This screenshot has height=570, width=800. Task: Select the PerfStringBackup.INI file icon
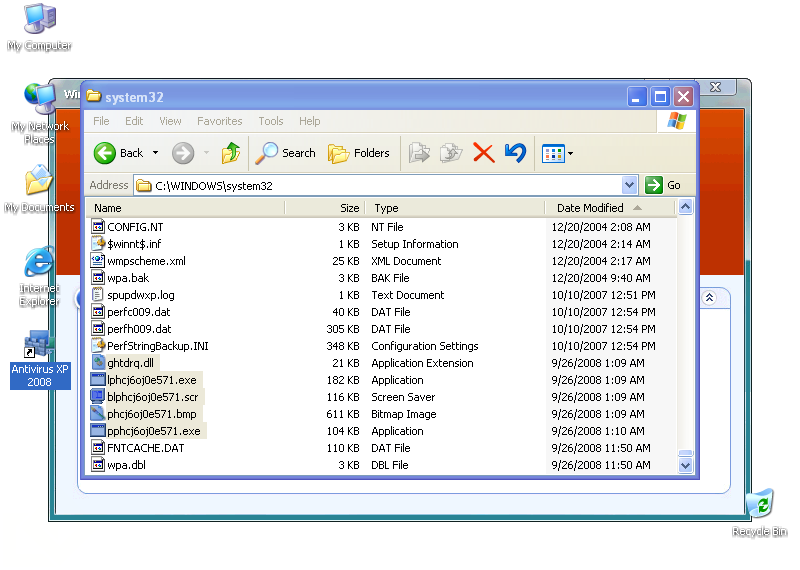(98, 345)
